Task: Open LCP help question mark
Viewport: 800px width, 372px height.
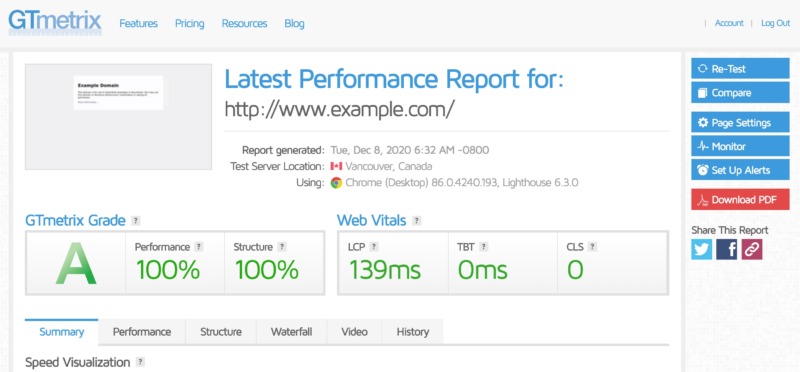Action: [373, 247]
